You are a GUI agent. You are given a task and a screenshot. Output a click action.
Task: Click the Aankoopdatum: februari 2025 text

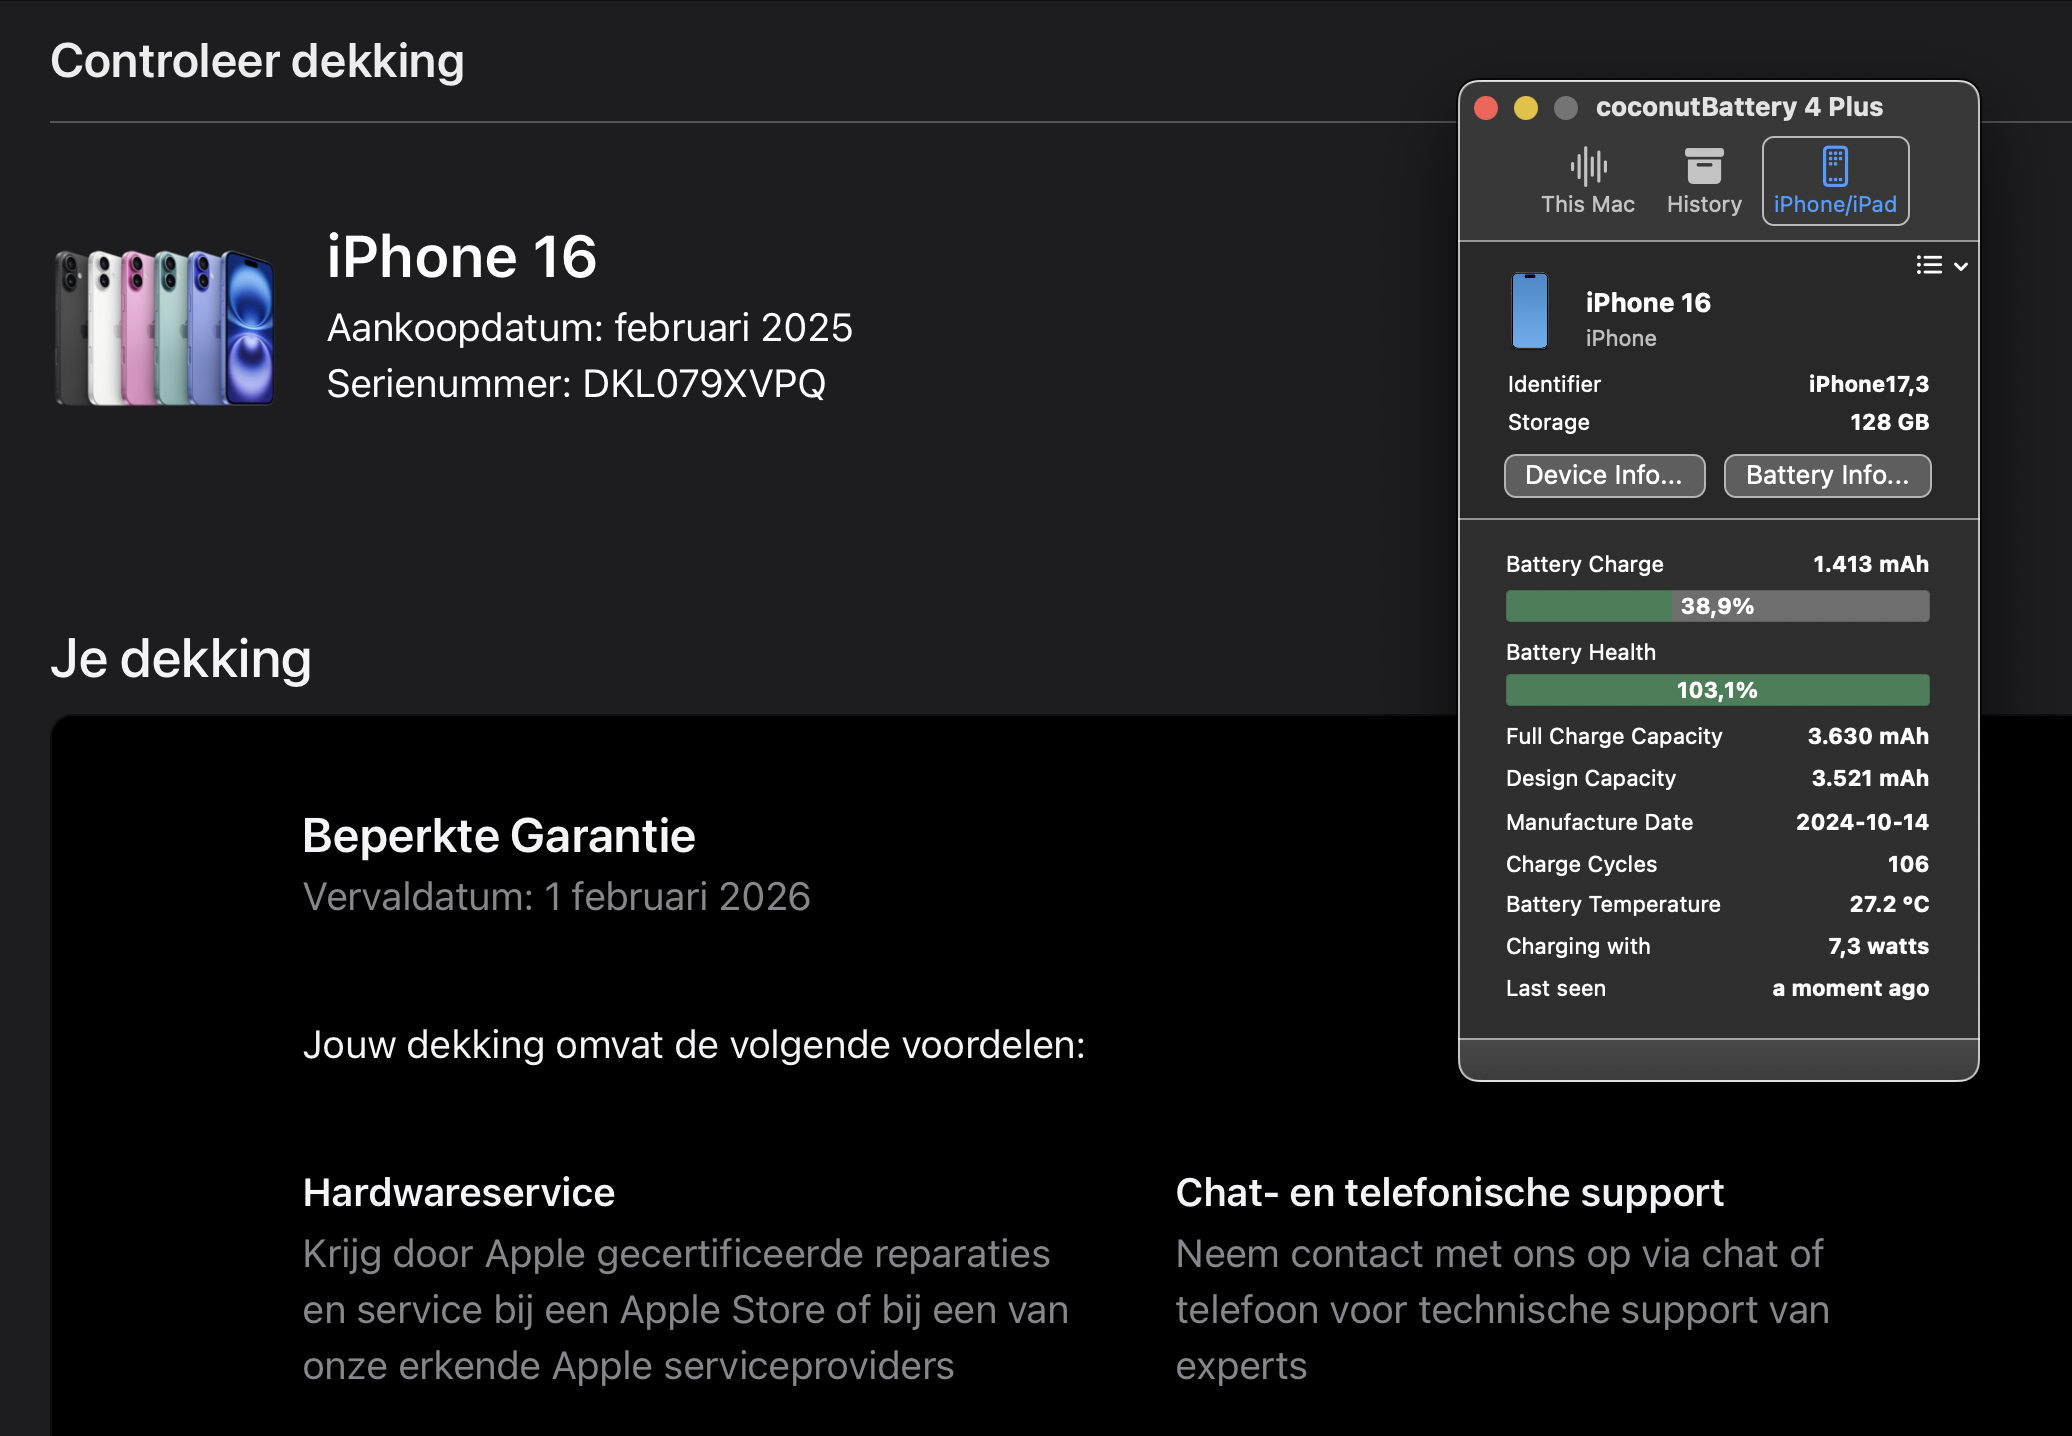coord(589,328)
